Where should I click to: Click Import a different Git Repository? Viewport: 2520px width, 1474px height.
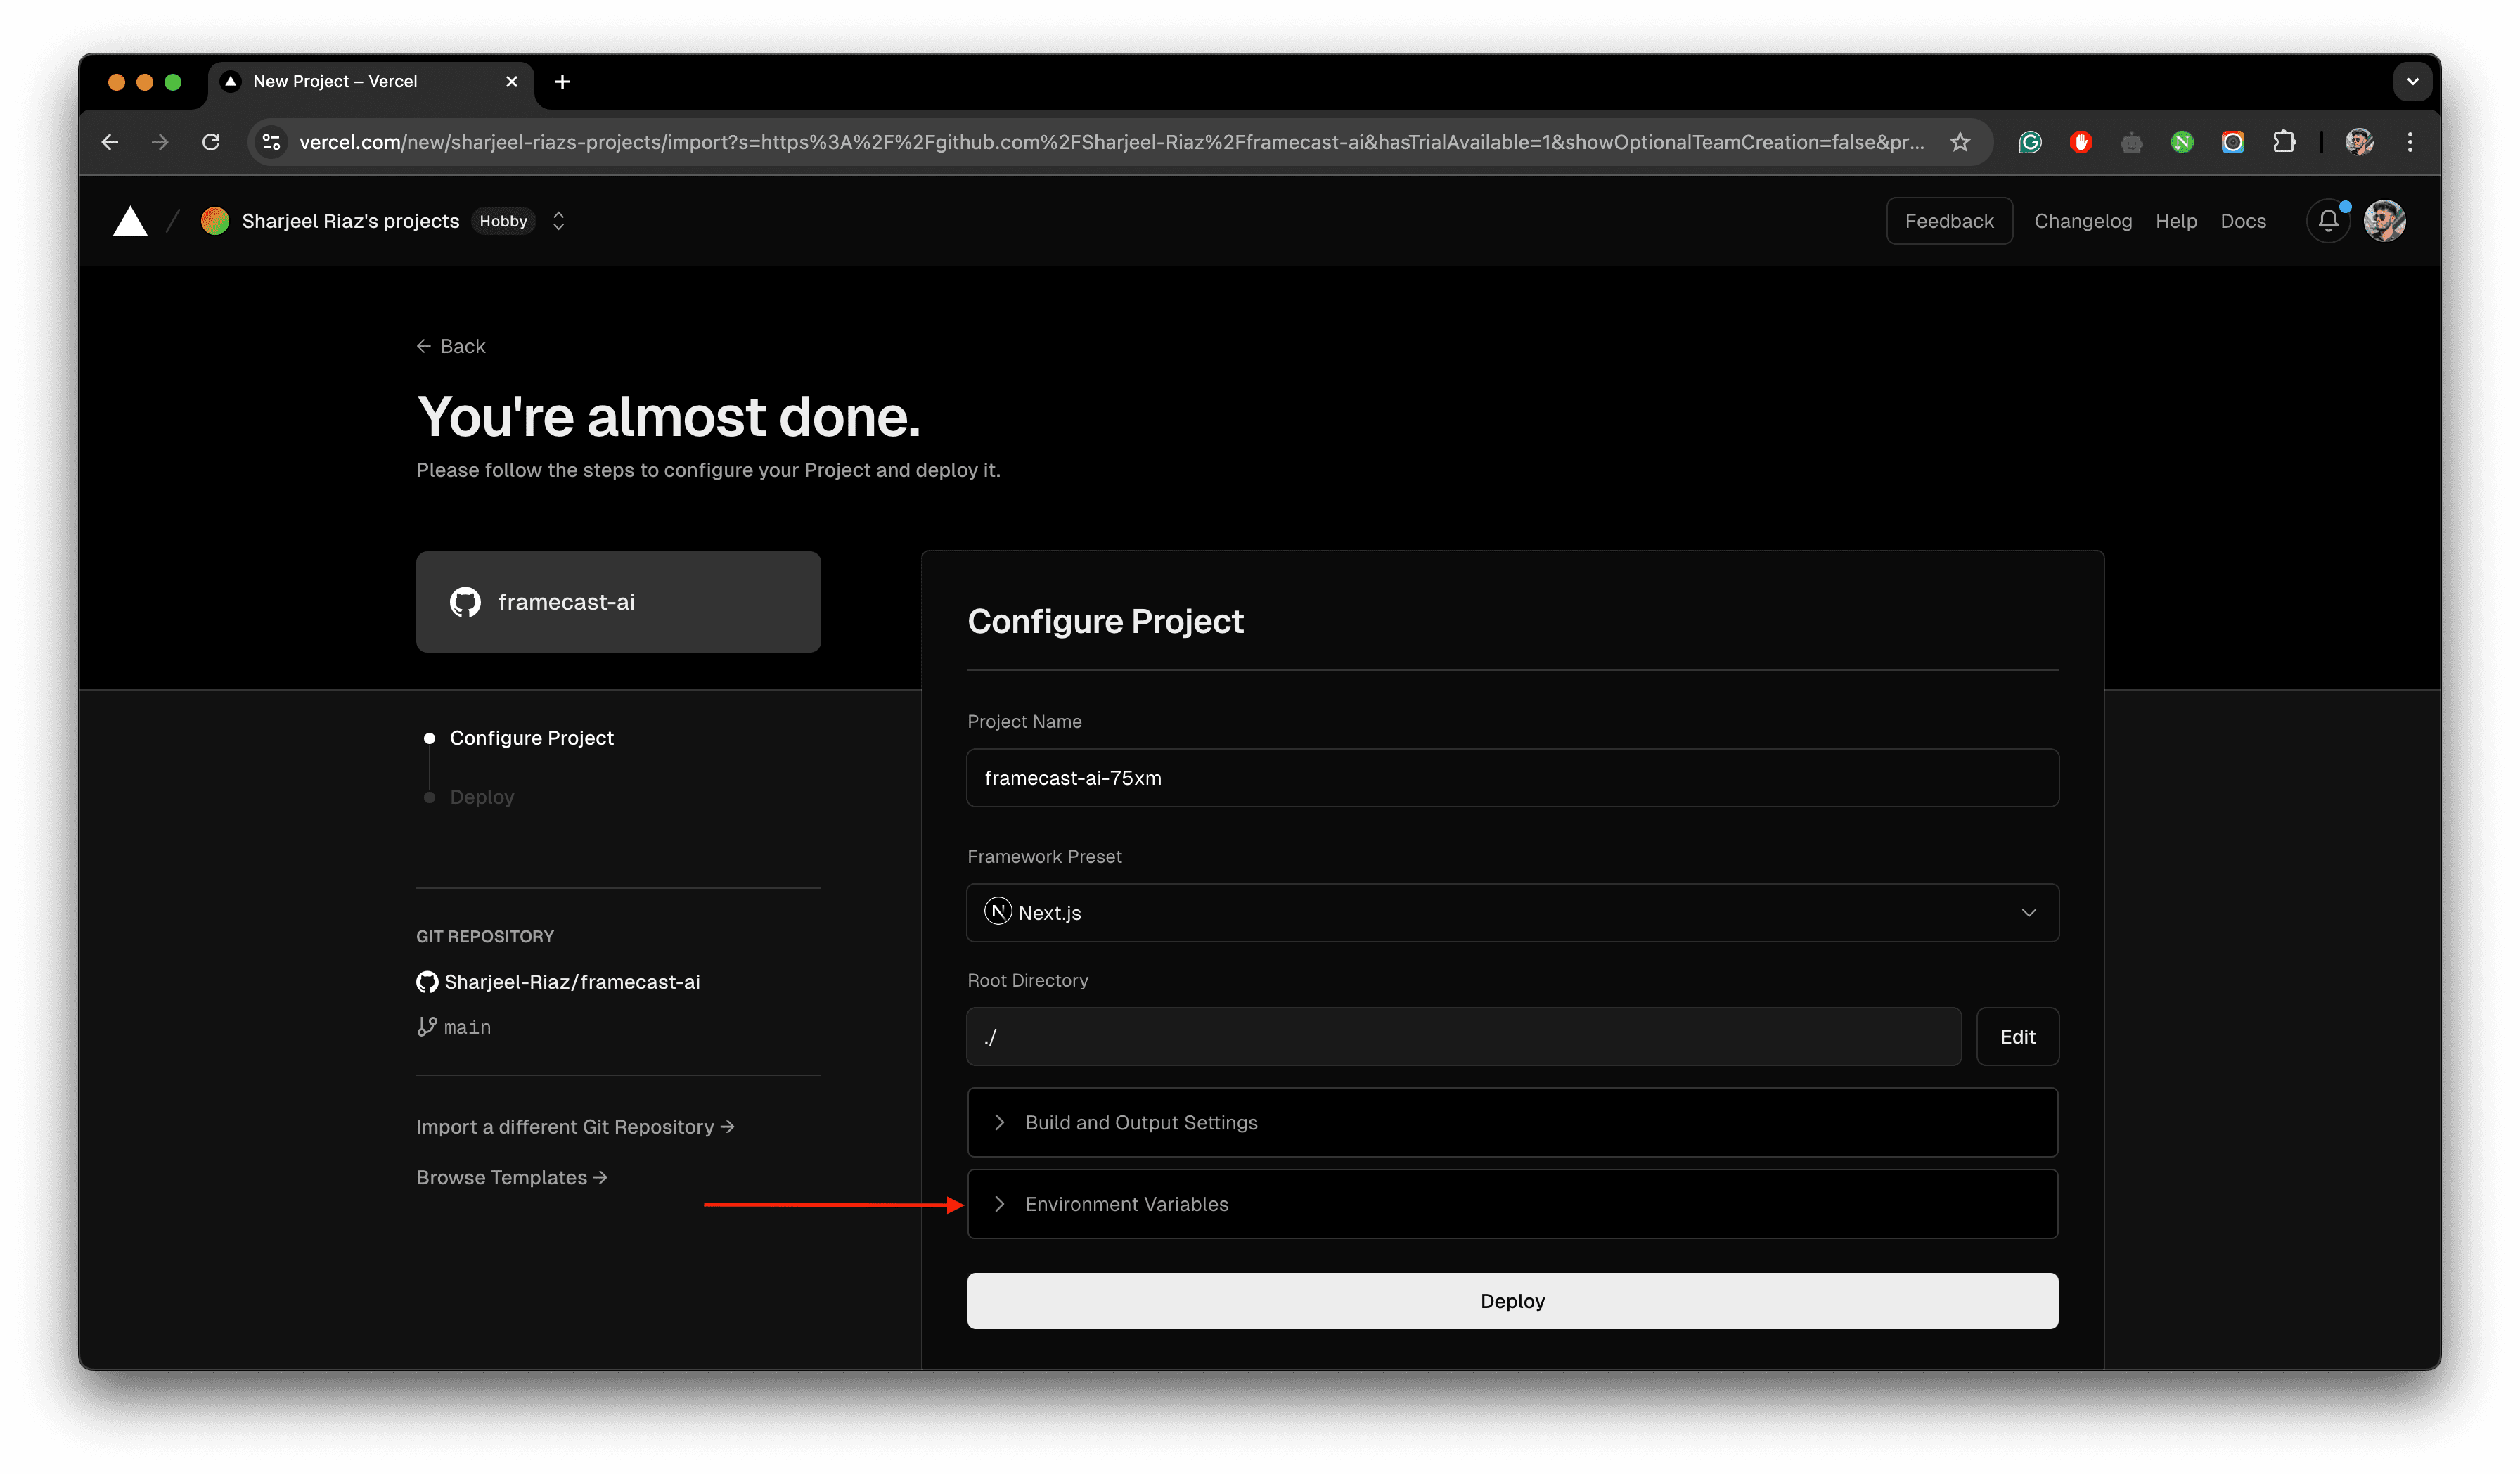pyautogui.click(x=575, y=1127)
